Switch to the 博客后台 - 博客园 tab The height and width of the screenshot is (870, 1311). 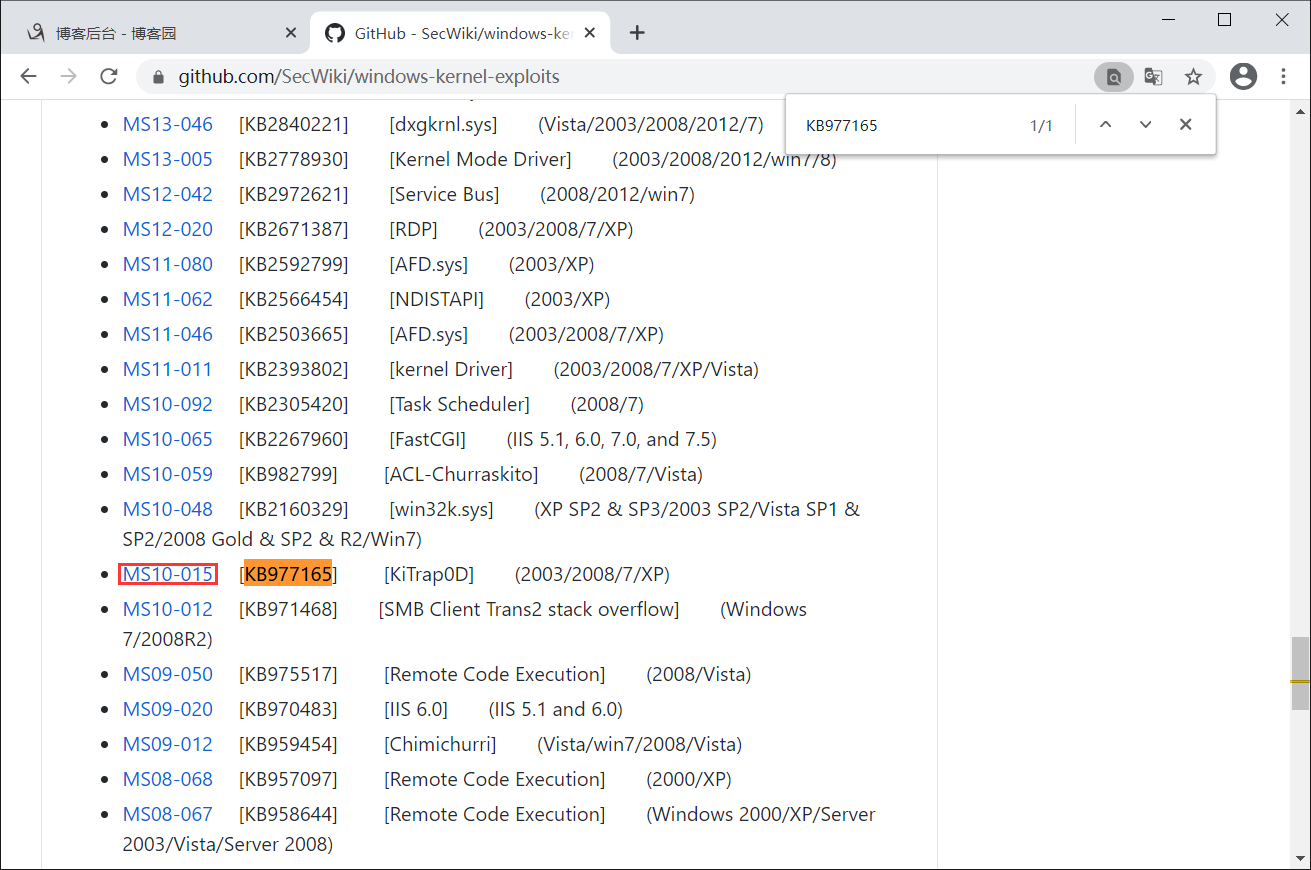pyautogui.click(x=160, y=33)
